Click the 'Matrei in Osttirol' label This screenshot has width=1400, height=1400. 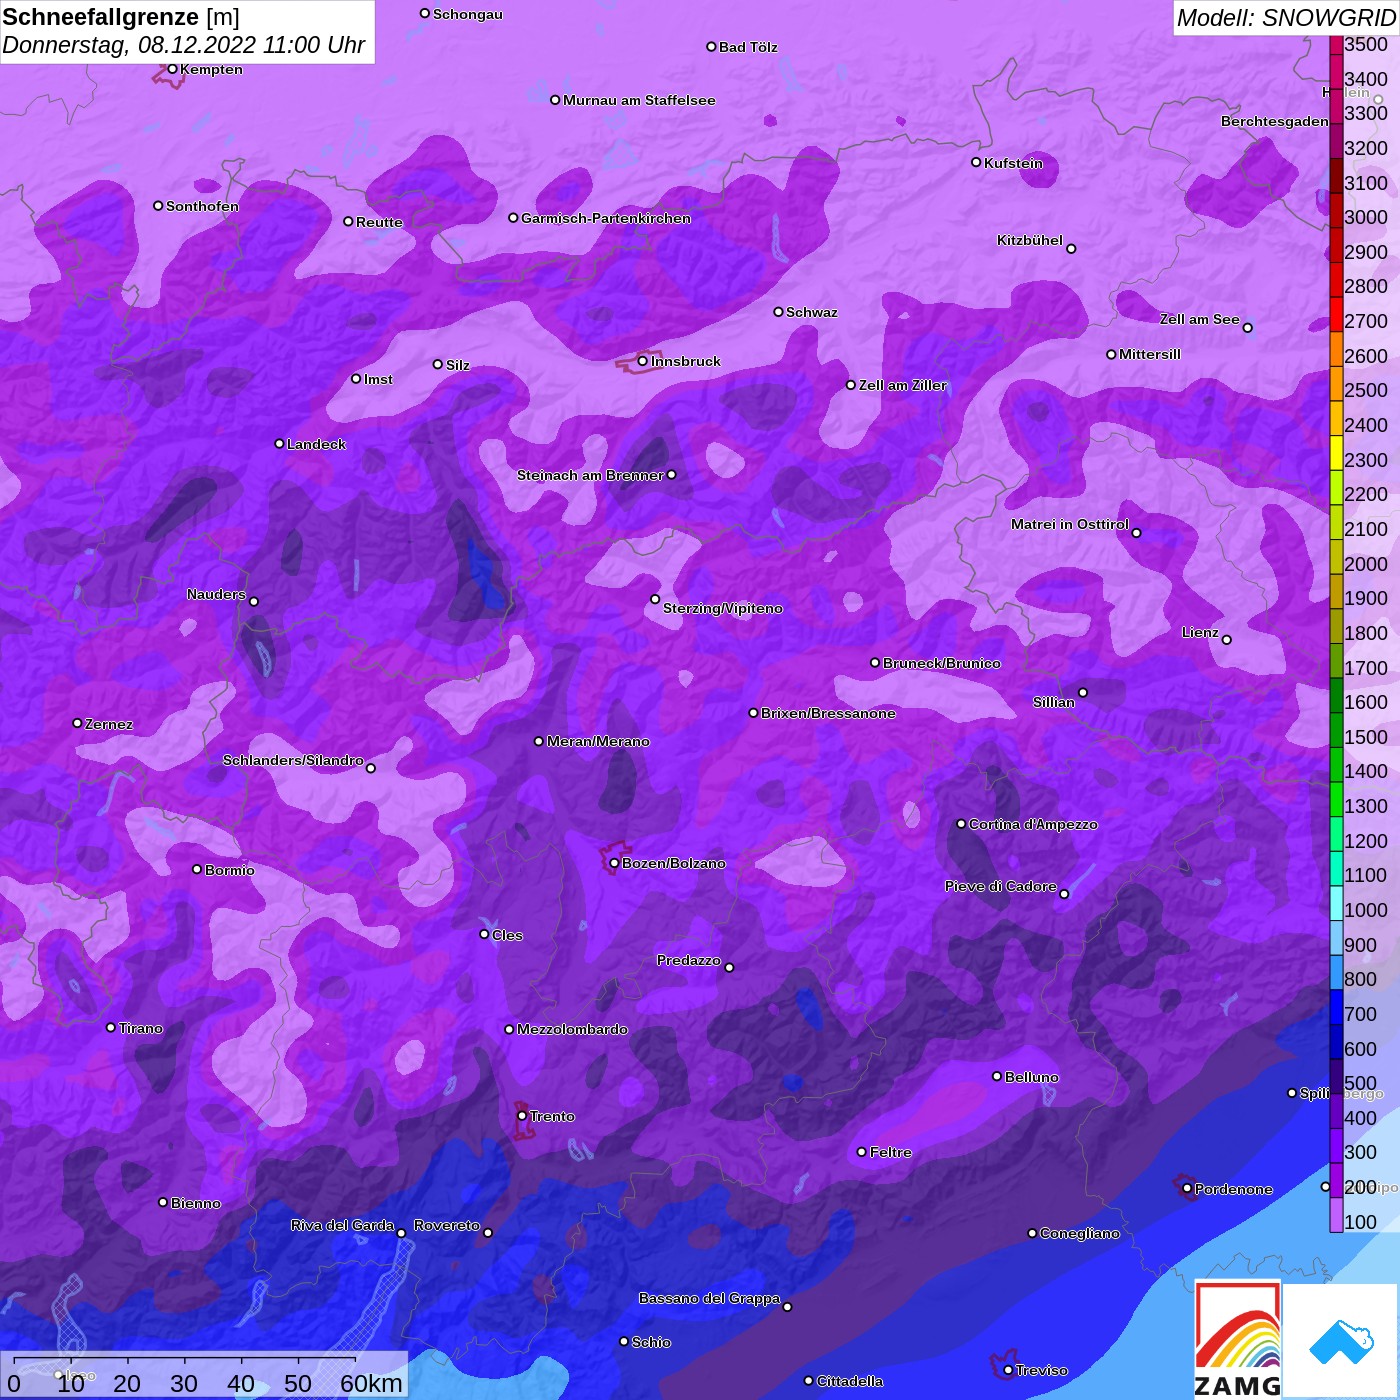tap(1070, 524)
